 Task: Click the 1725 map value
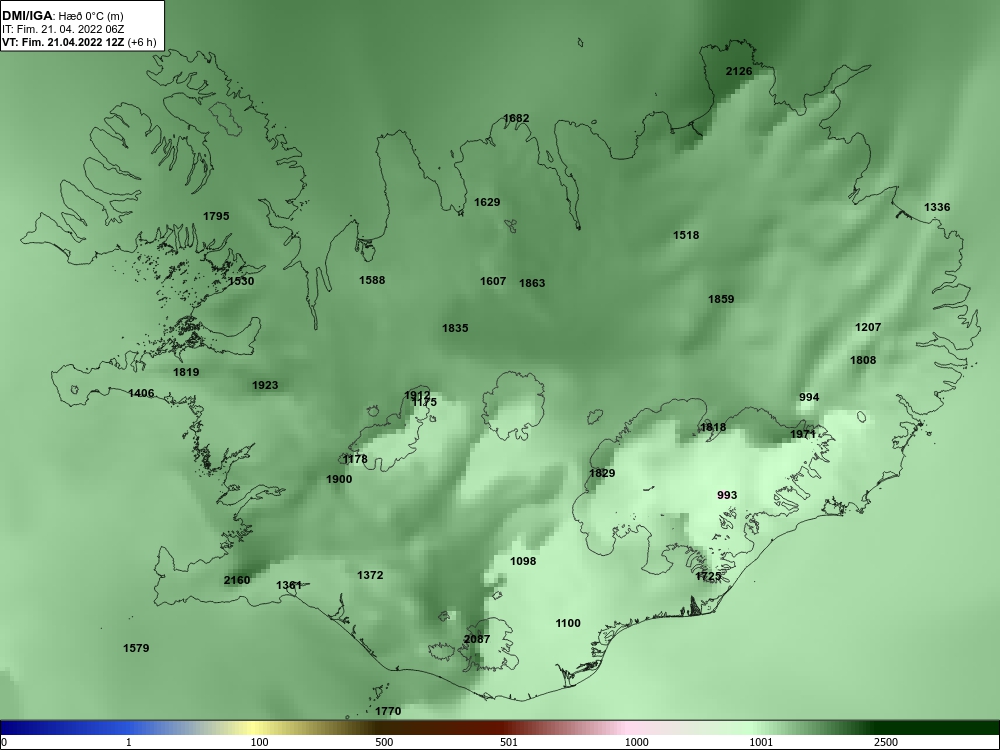point(708,577)
